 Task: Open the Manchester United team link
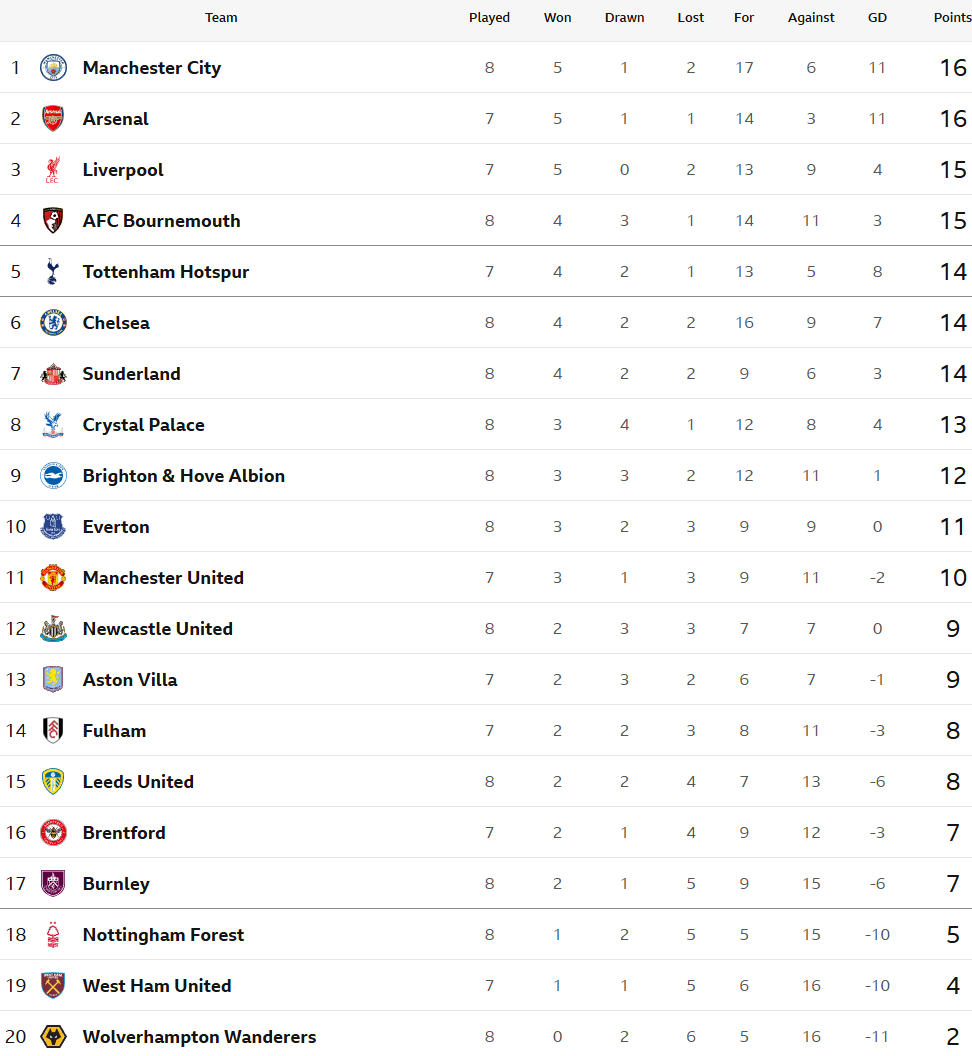click(x=163, y=578)
